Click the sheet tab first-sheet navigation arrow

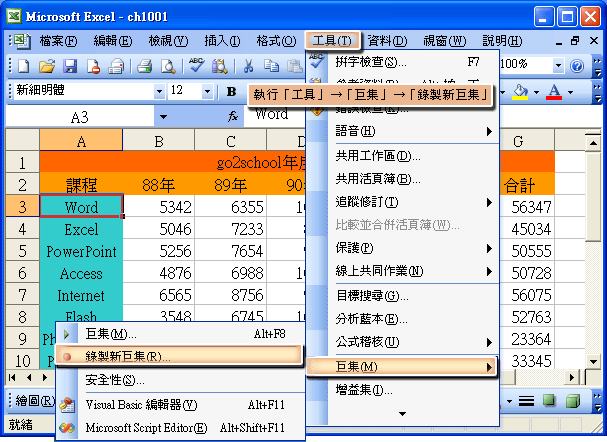pos(12,377)
